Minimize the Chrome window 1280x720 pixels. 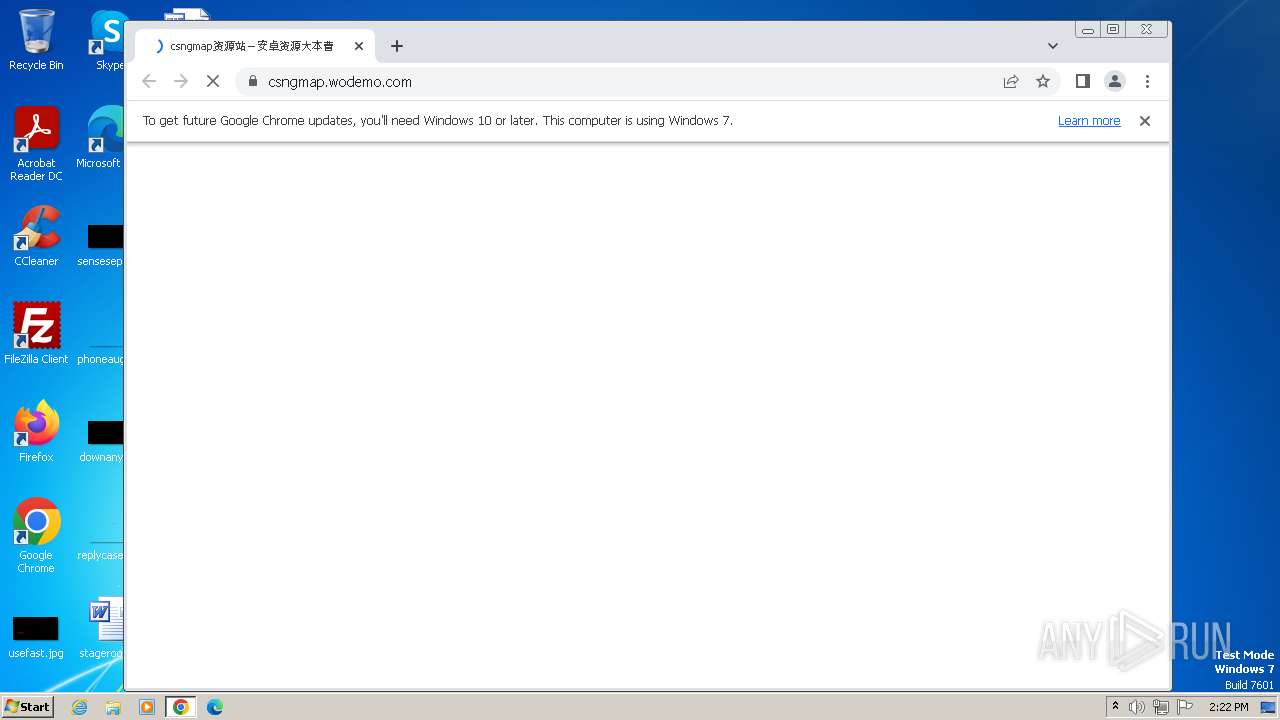coord(1088,30)
